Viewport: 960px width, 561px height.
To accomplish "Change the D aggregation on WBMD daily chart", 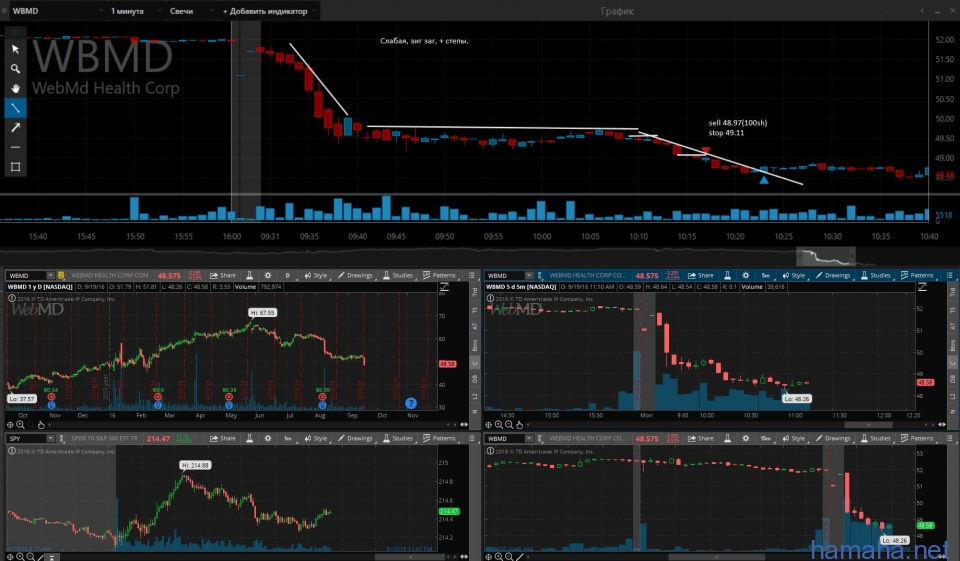I will [287, 276].
